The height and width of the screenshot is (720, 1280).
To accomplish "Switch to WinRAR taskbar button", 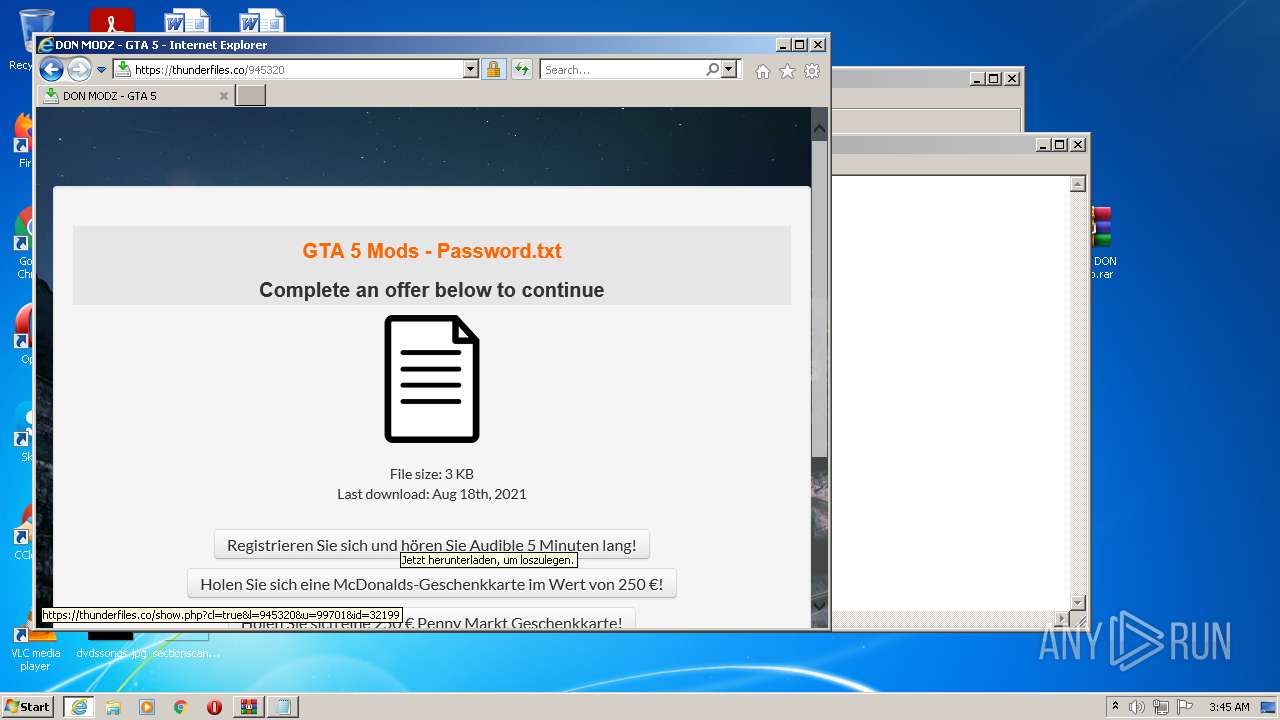I will pos(249,707).
